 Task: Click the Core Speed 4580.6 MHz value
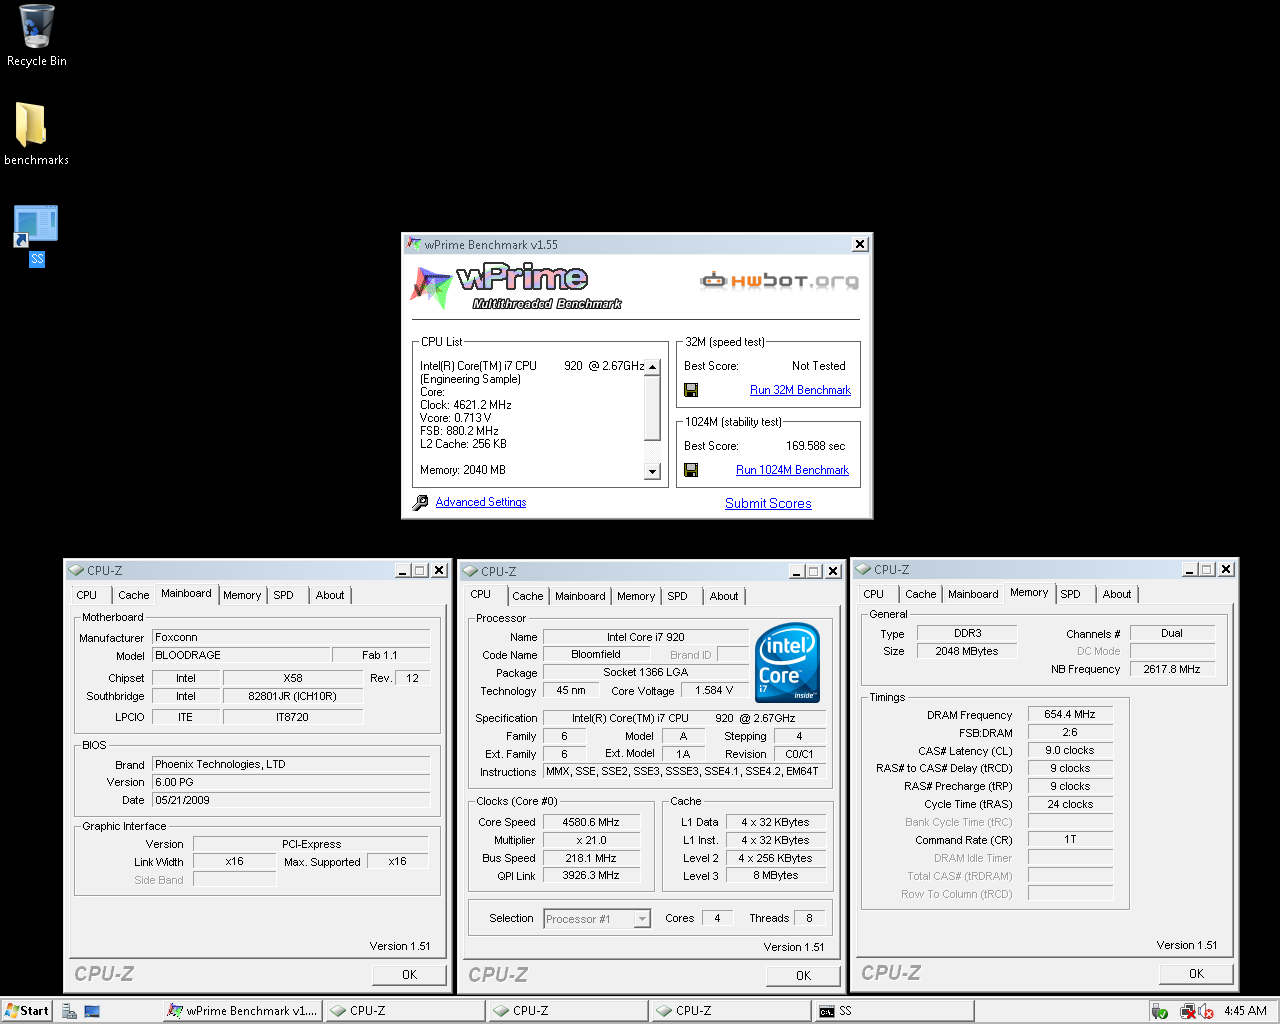[x=590, y=822]
